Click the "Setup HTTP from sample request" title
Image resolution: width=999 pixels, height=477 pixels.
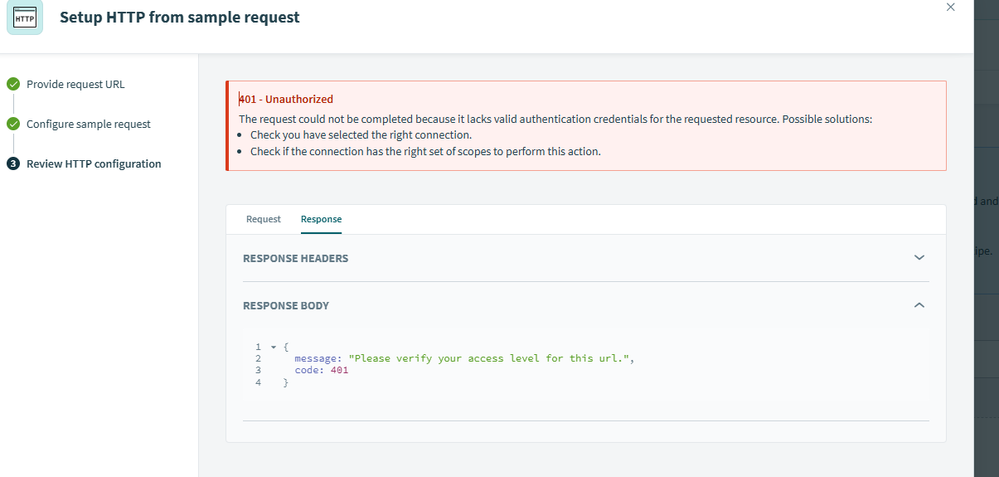coord(179,17)
